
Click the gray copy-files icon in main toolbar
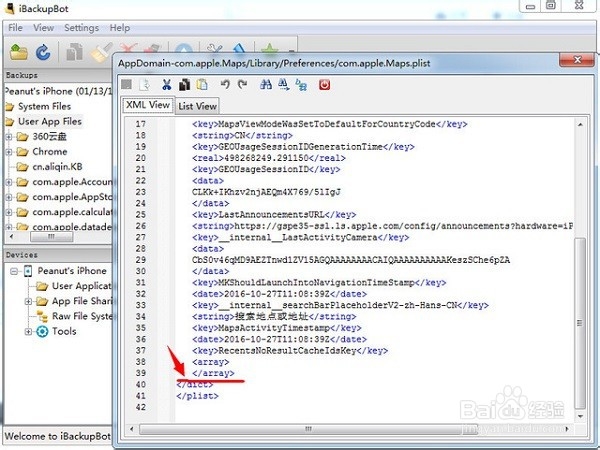pos(74,52)
